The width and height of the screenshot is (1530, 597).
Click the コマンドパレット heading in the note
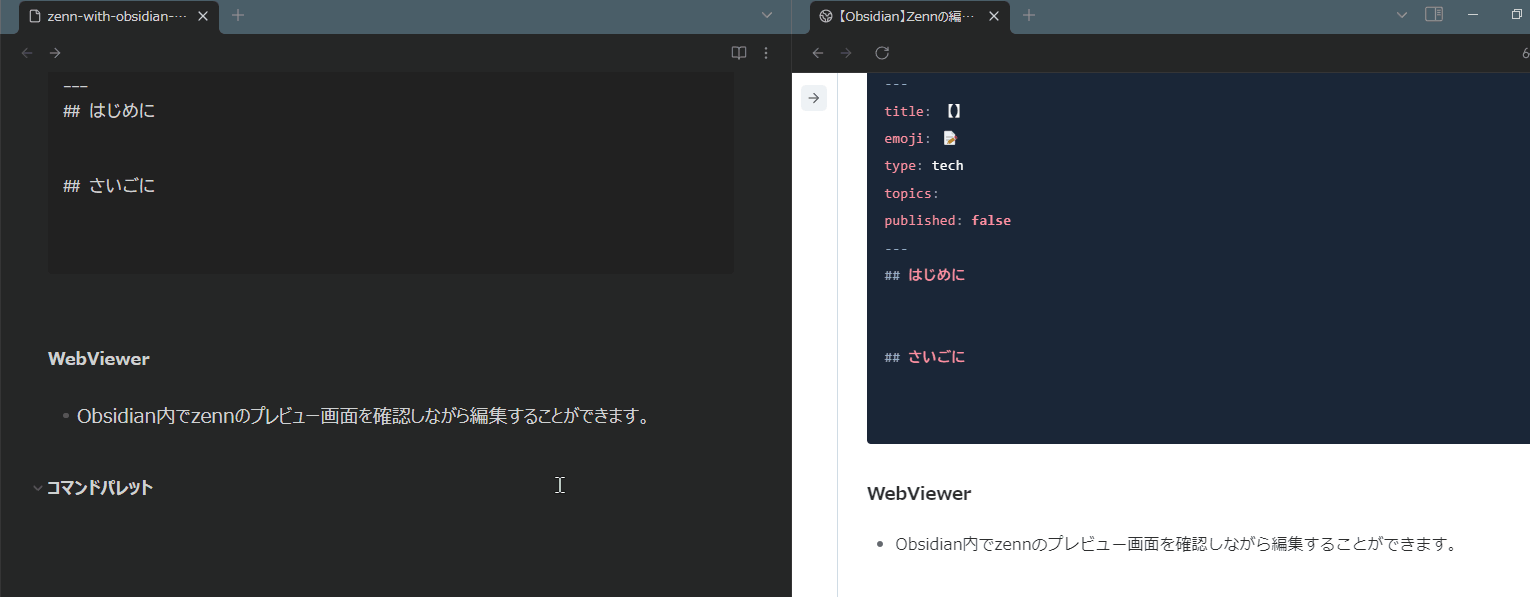point(100,488)
